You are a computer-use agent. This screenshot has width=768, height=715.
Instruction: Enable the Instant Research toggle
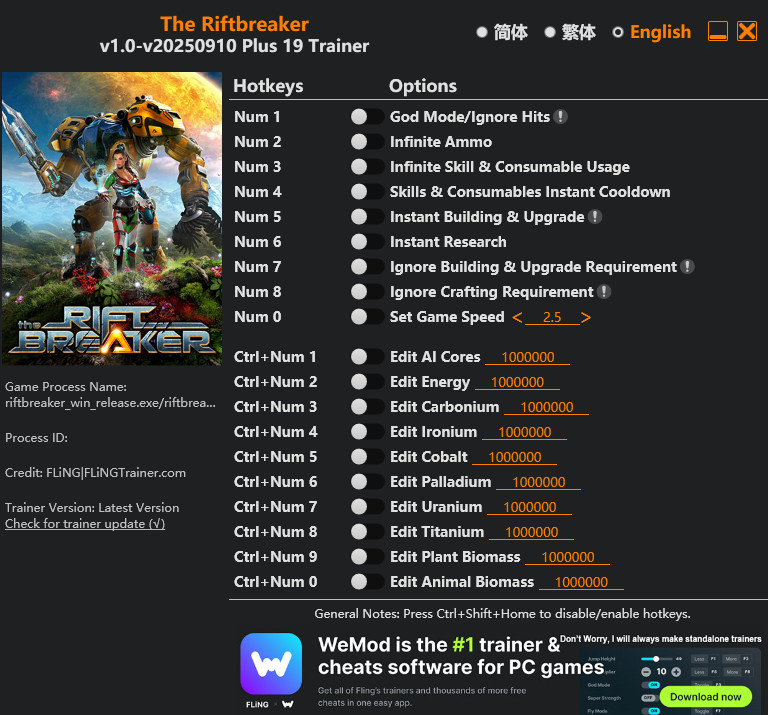tap(367, 241)
